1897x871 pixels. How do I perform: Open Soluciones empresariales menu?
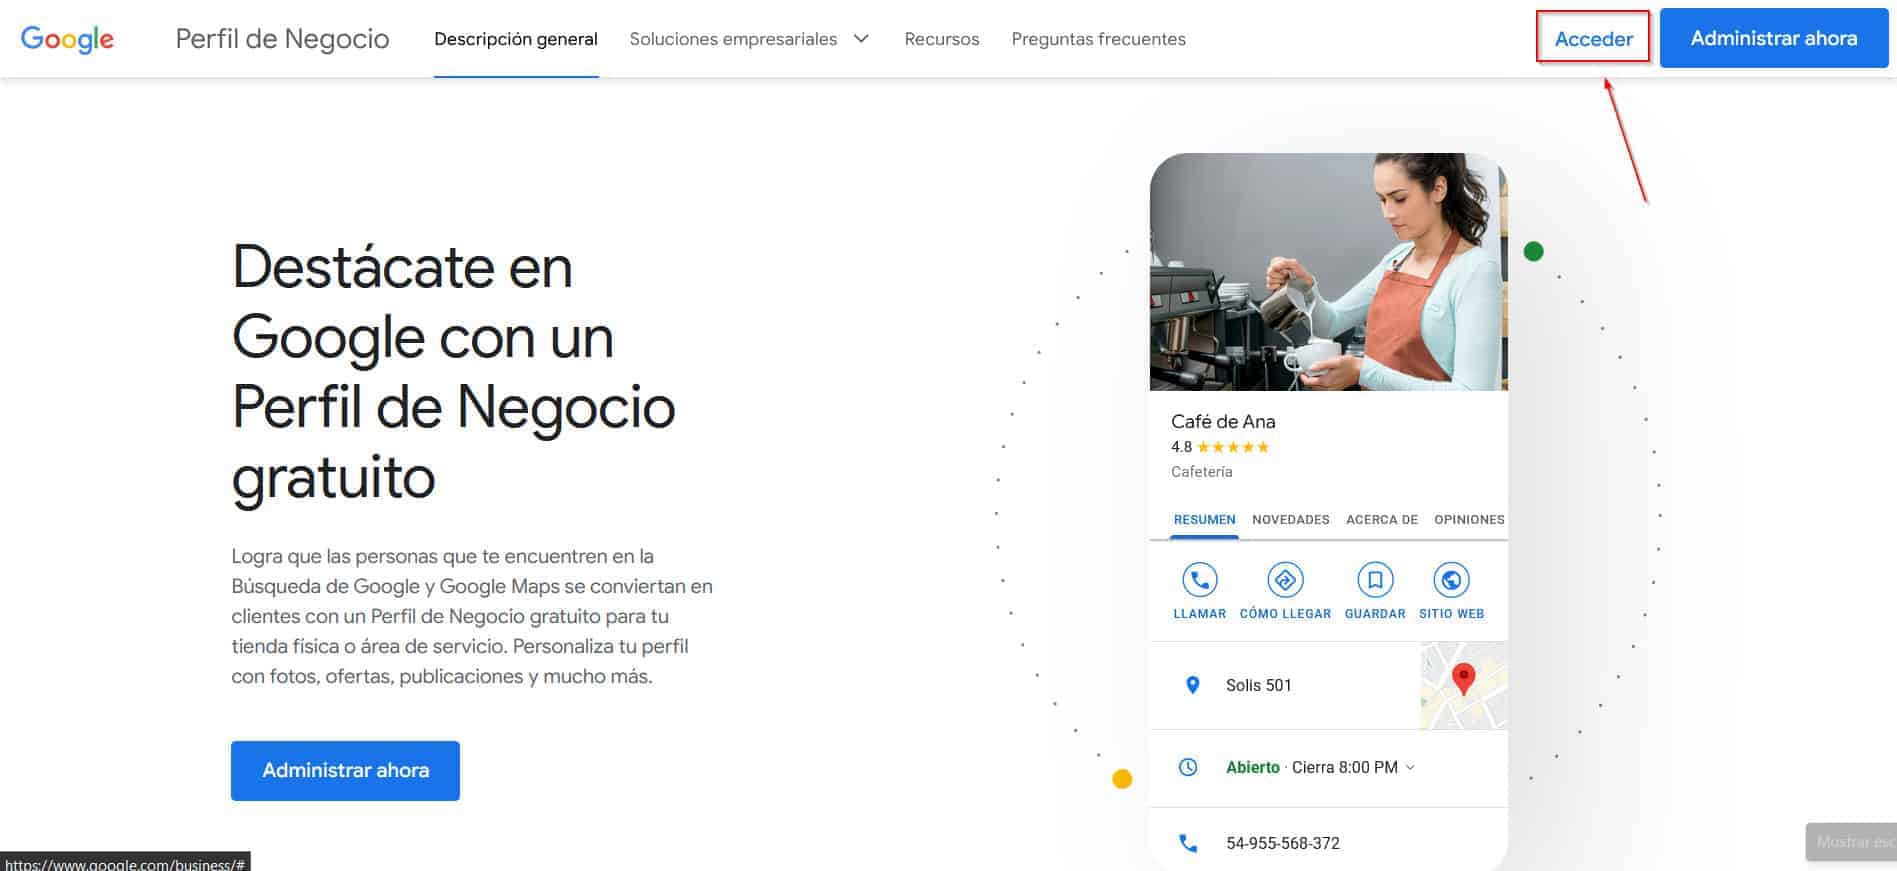click(733, 39)
